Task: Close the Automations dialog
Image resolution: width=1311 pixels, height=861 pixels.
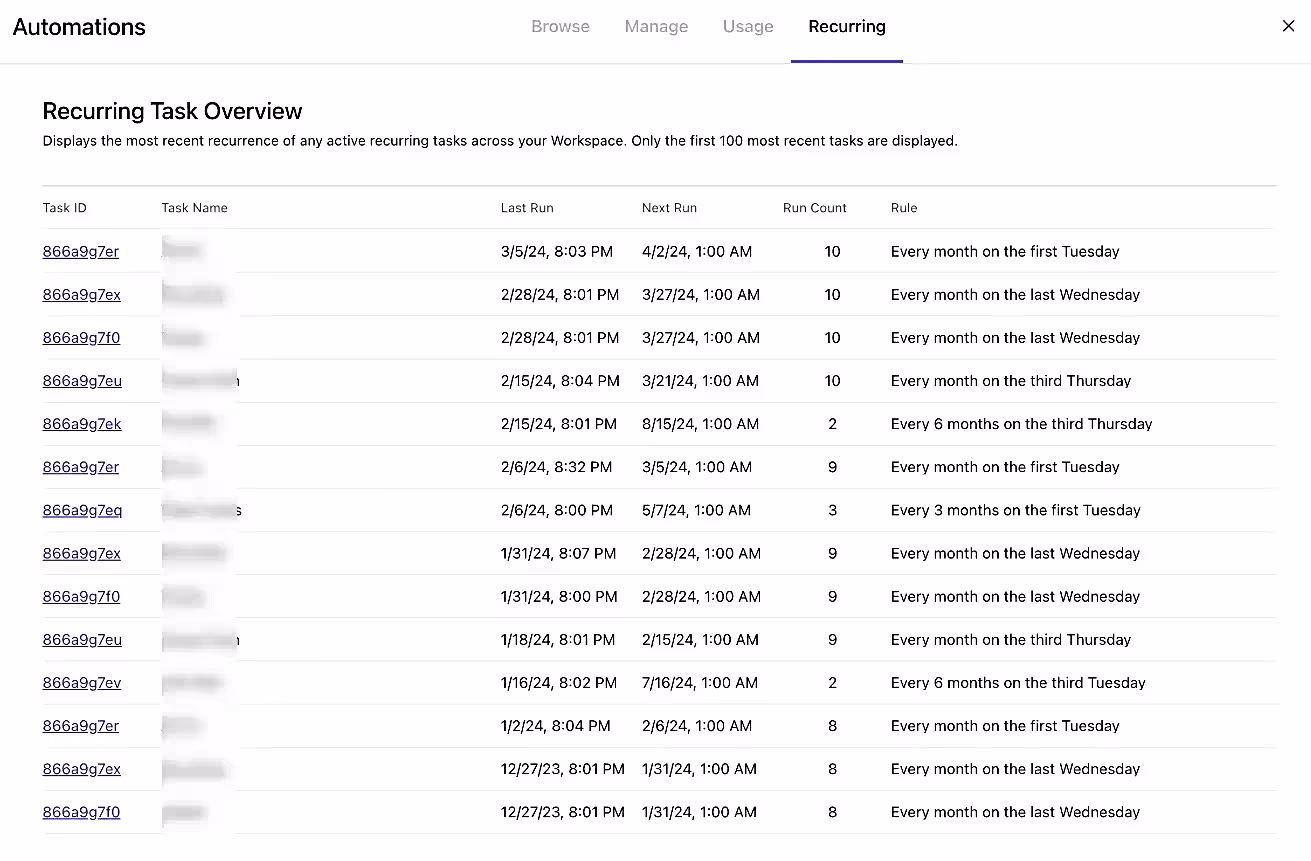Action: (1288, 27)
